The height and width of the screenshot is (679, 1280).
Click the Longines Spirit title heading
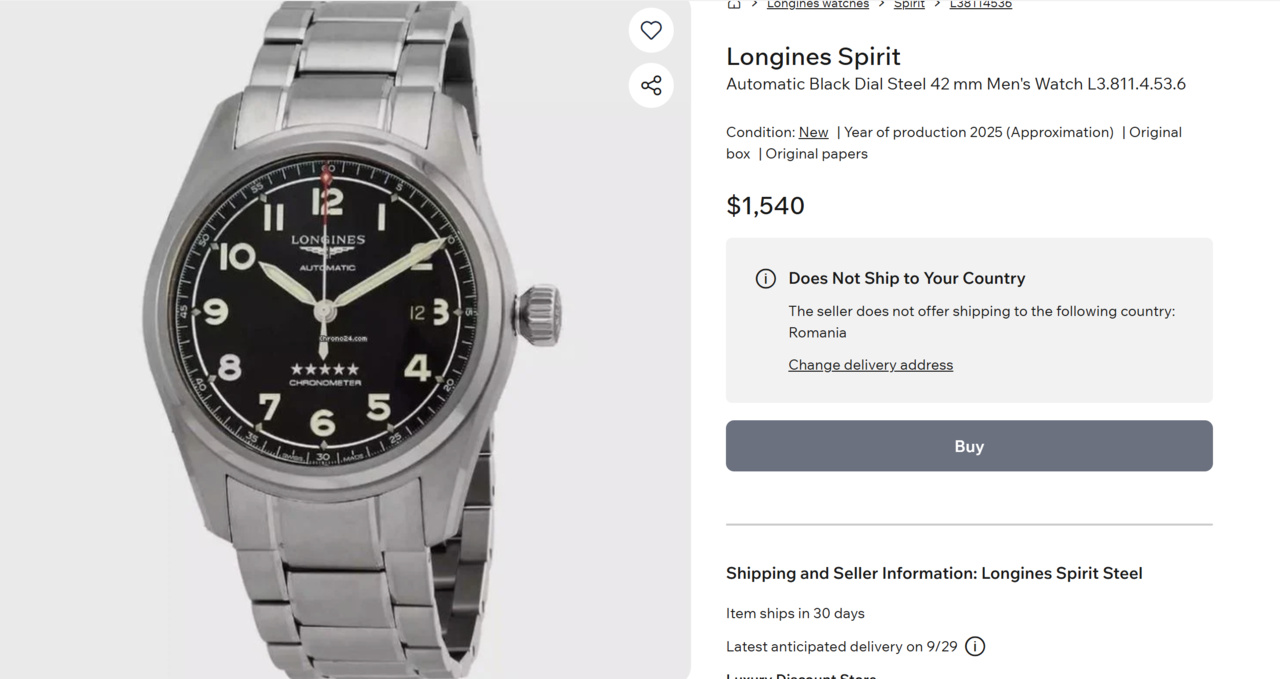click(x=813, y=57)
